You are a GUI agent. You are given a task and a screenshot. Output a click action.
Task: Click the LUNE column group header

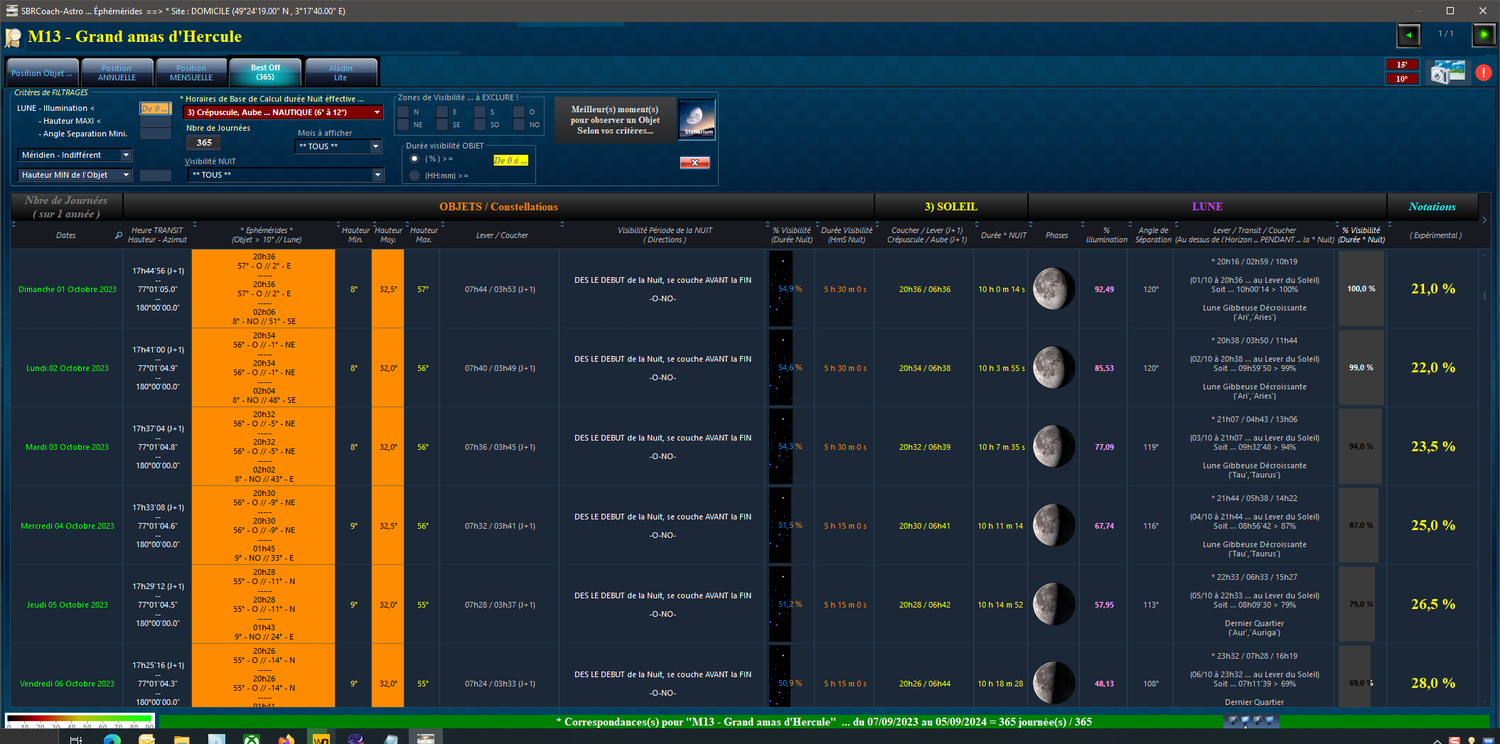1207,207
